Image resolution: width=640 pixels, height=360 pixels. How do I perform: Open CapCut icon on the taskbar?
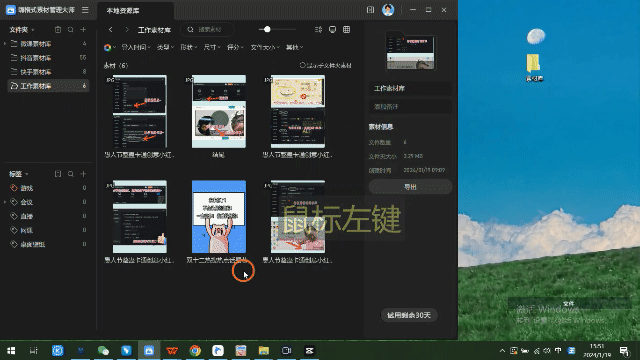pyautogui.click(x=309, y=351)
